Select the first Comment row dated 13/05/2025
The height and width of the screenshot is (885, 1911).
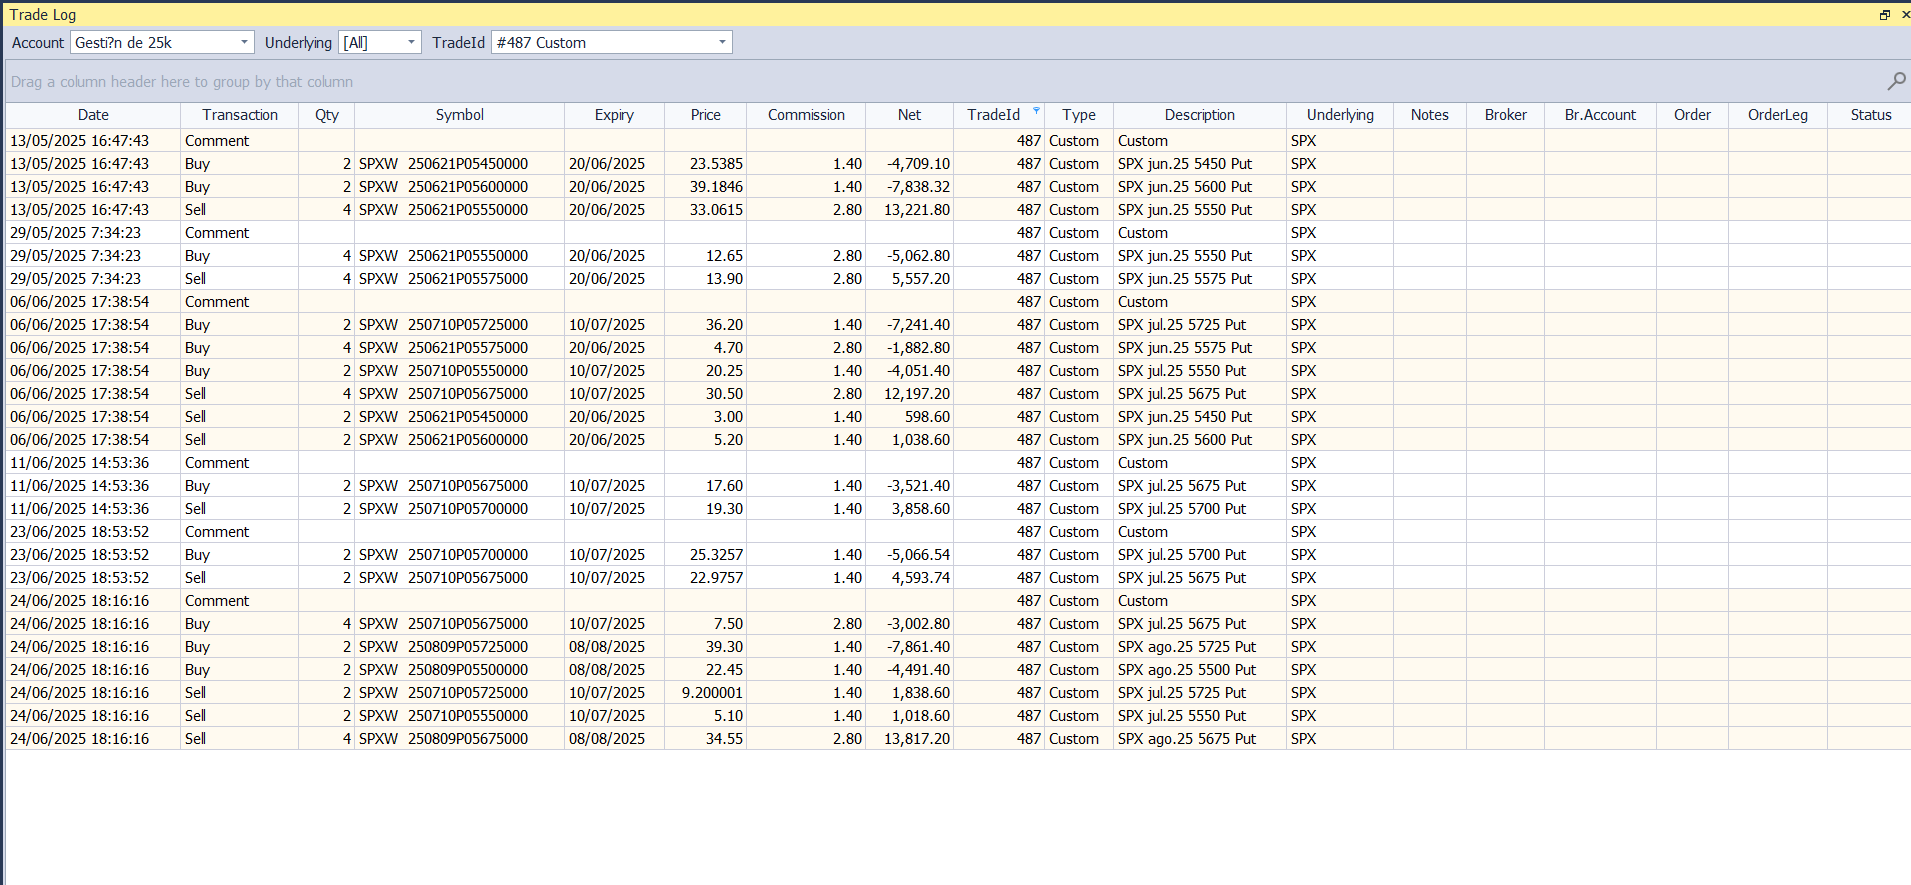(217, 141)
